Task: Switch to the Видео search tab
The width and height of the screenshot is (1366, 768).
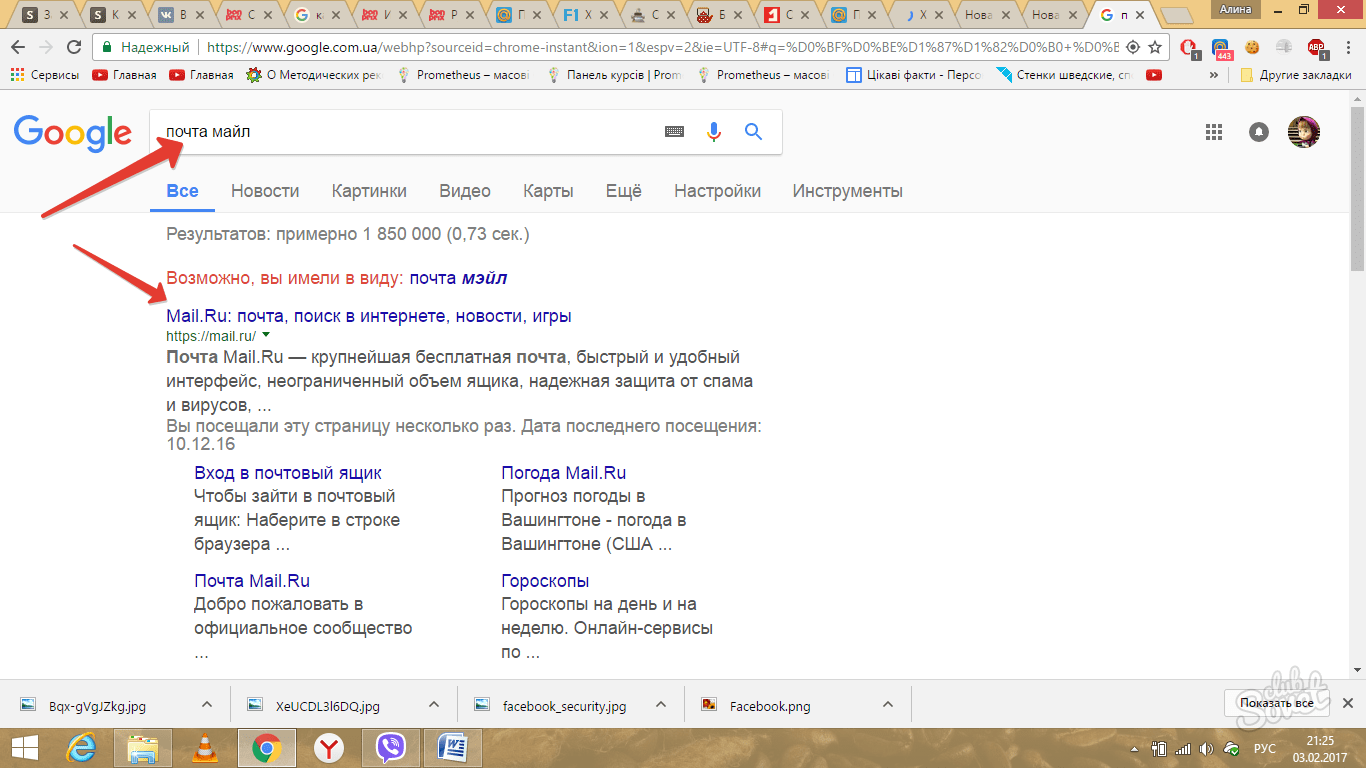Action: [x=465, y=191]
